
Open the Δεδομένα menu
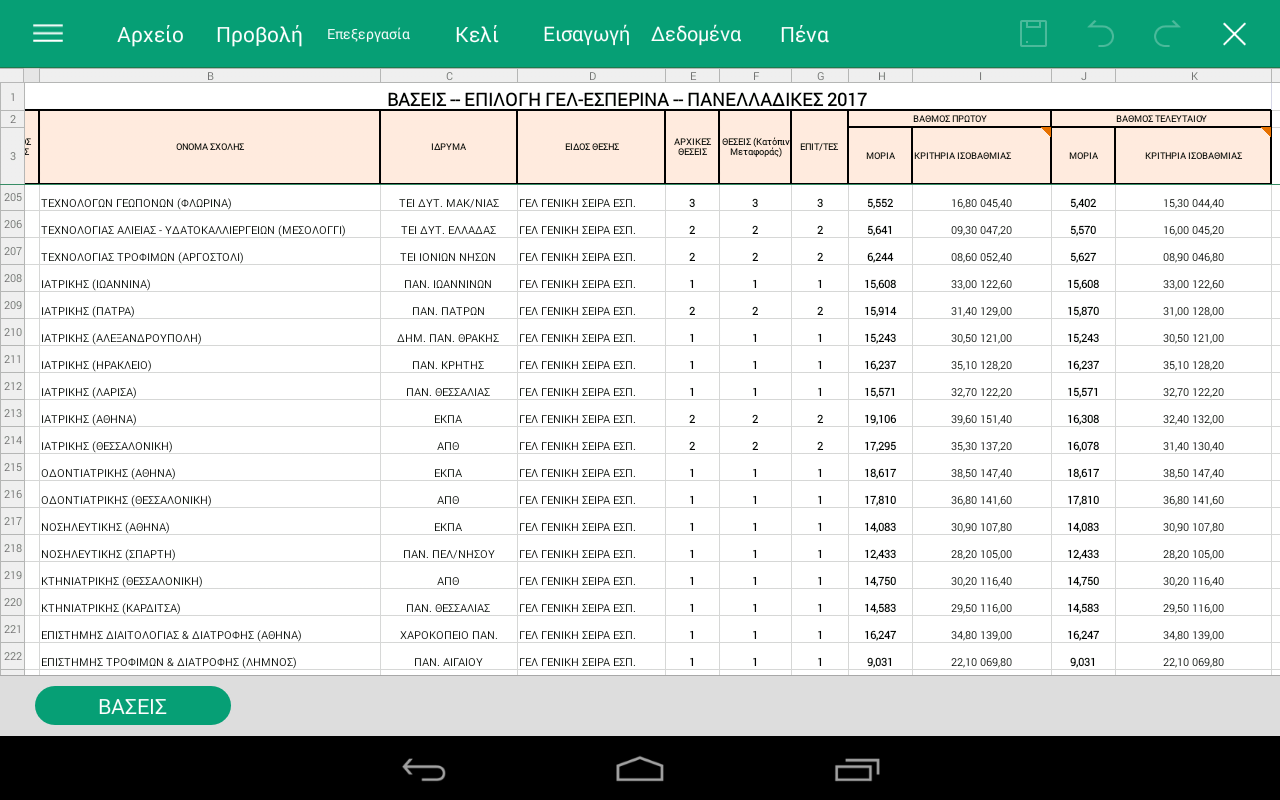[x=696, y=35]
